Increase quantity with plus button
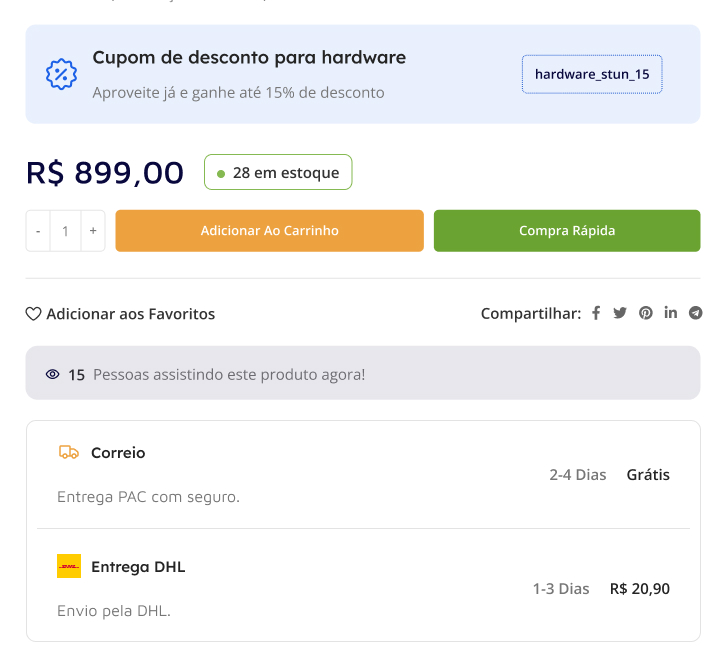The width and height of the screenshot is (728, 667). (93, 231)
